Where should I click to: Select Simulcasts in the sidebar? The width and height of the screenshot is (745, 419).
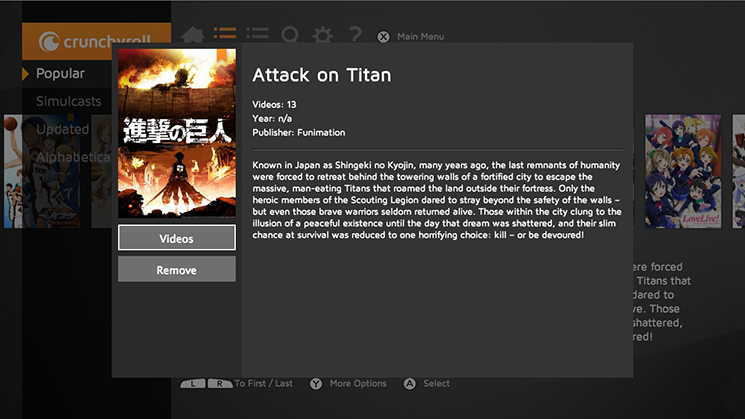[68, 101]
